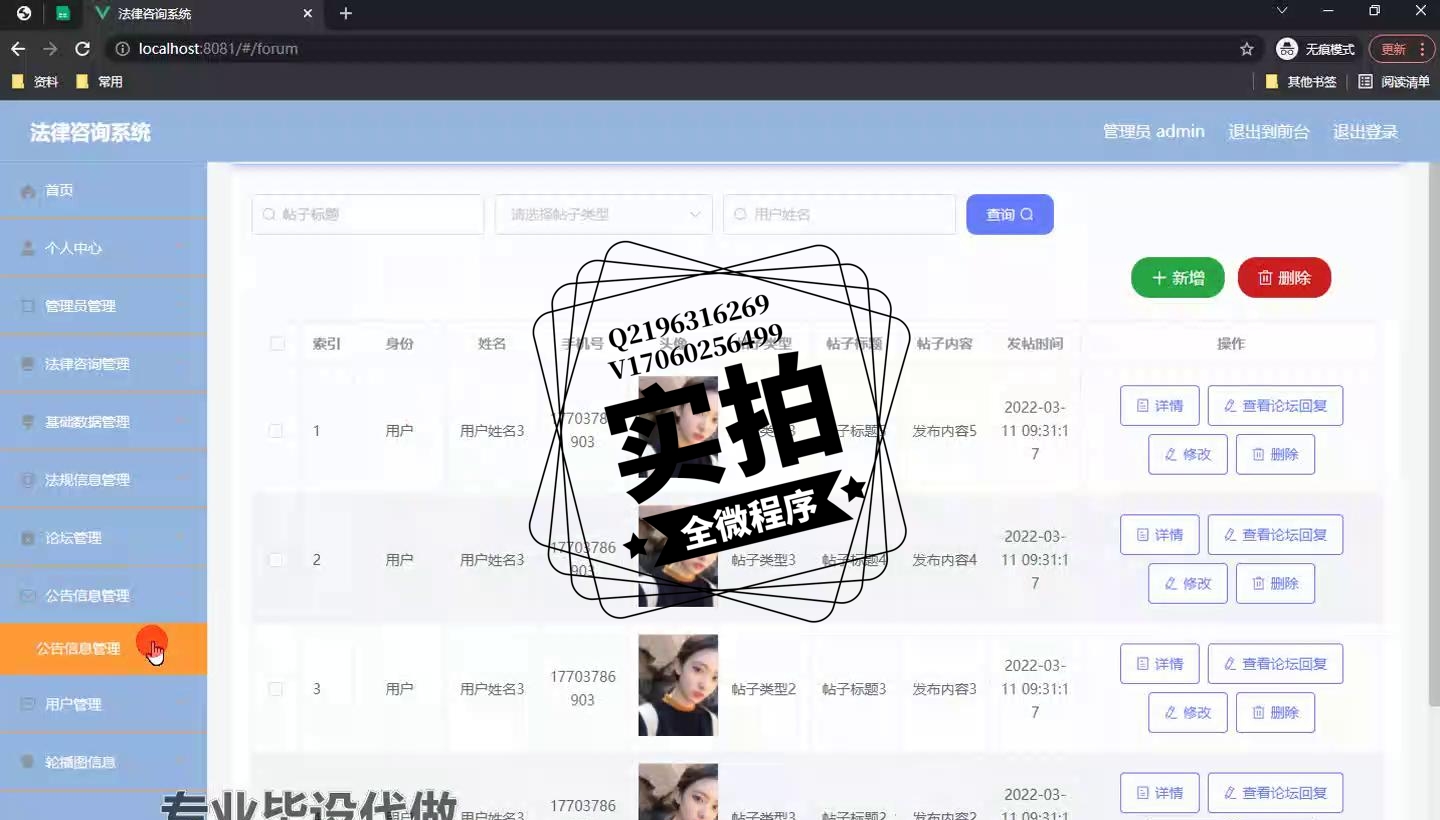The height and width of the screenshot is (820, 1440).
Task: Click the icon beside 用户管理
Action: point(28,704)
